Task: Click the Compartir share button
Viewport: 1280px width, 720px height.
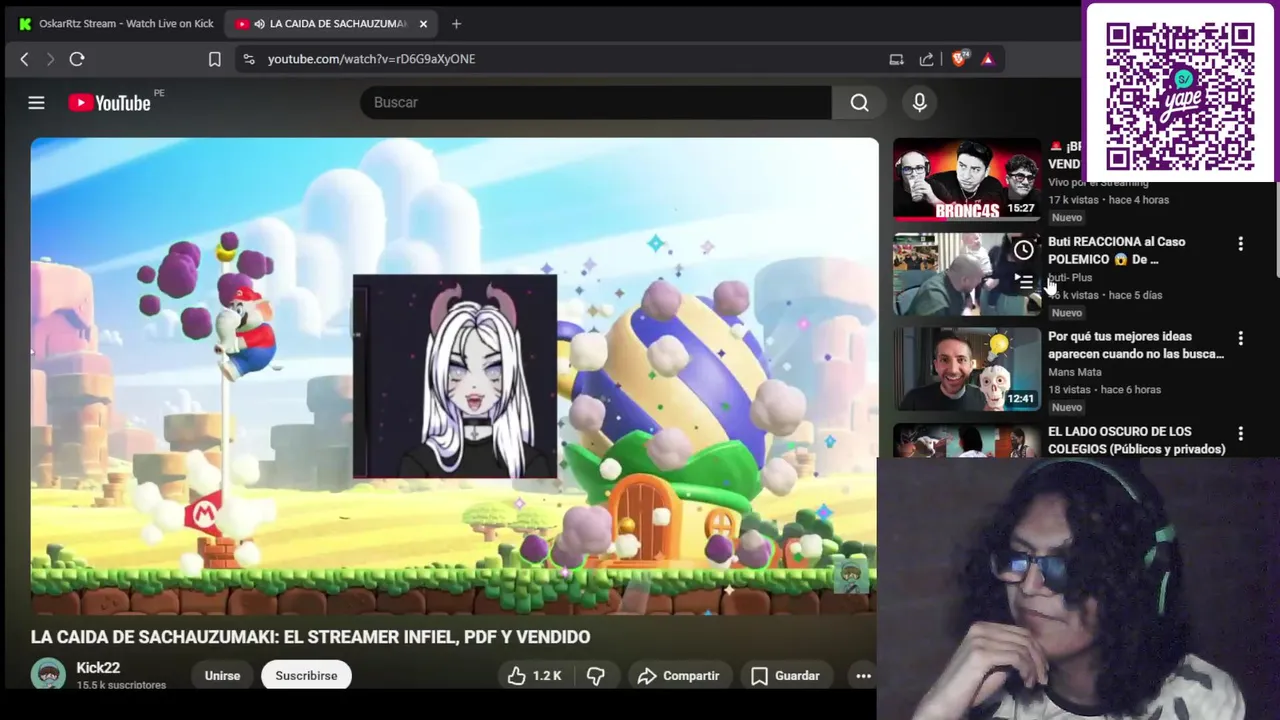Action: [x=679, y=676]
